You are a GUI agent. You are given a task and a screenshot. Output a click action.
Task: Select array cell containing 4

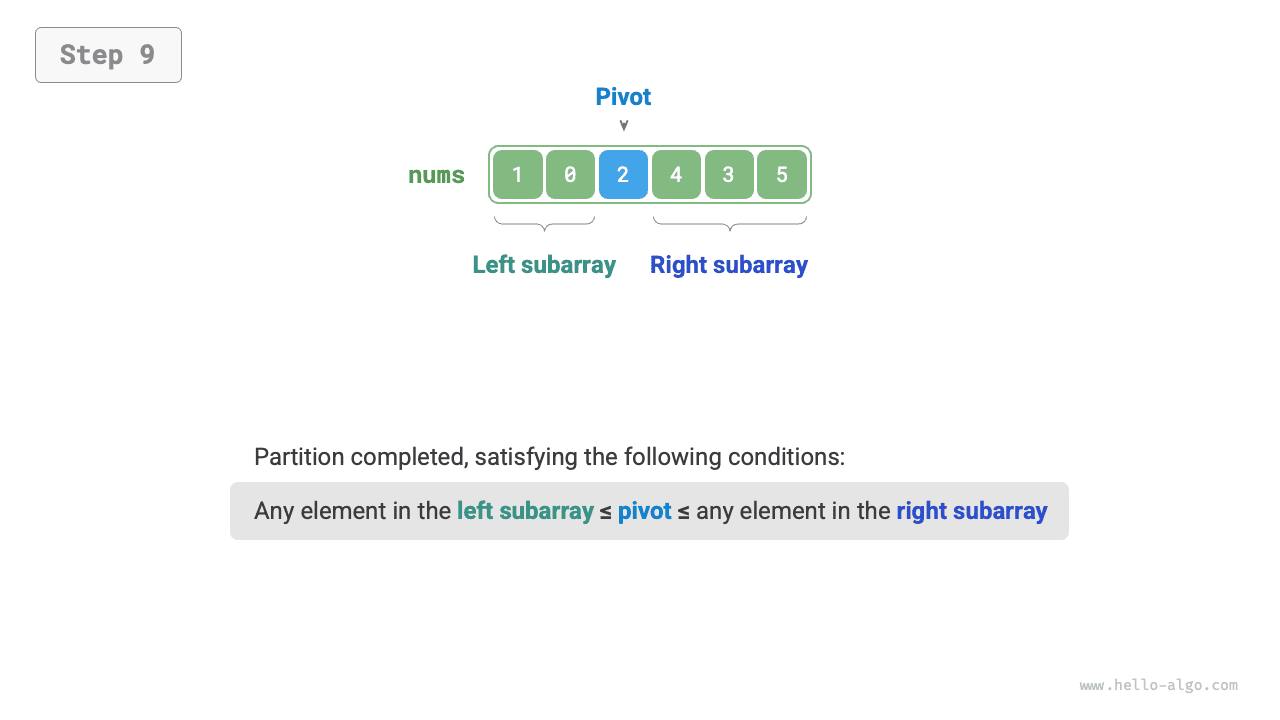pos(676,175)
